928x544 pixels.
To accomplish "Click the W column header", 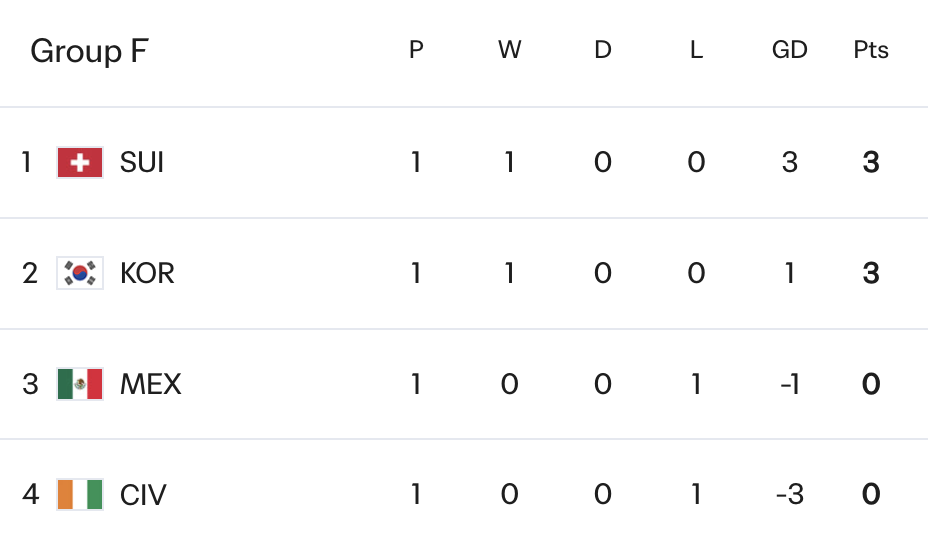I will tap(509, 50).
